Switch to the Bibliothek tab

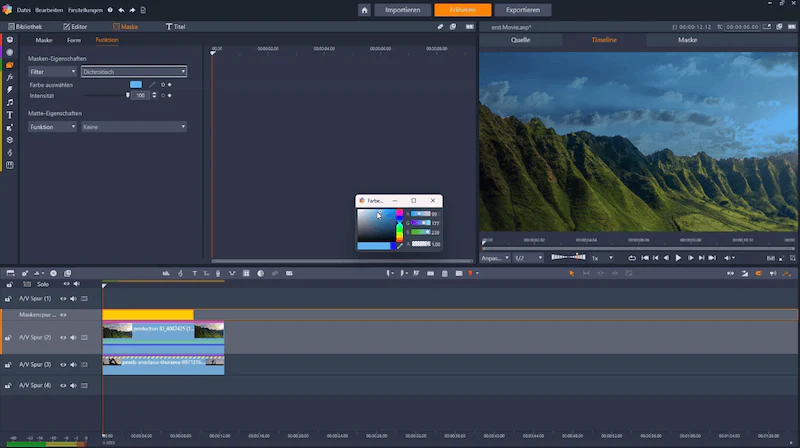tap(24, 27)
